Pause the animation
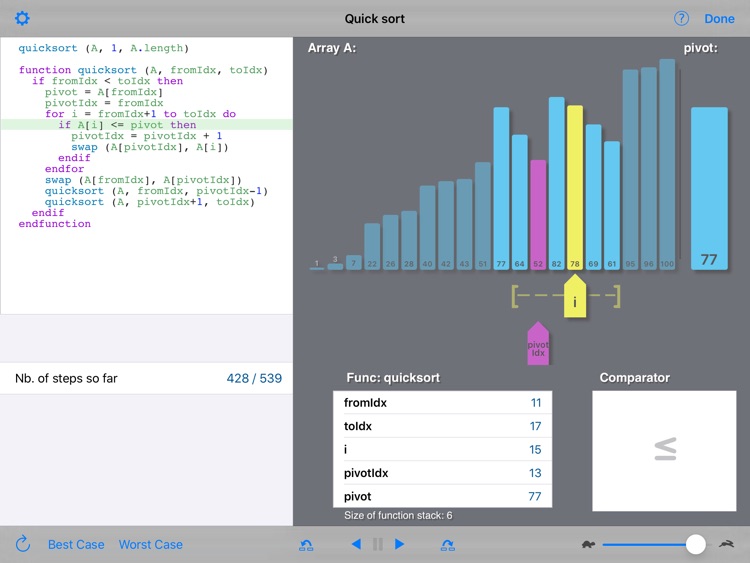 pyautogui.click(x=377, y=544)
